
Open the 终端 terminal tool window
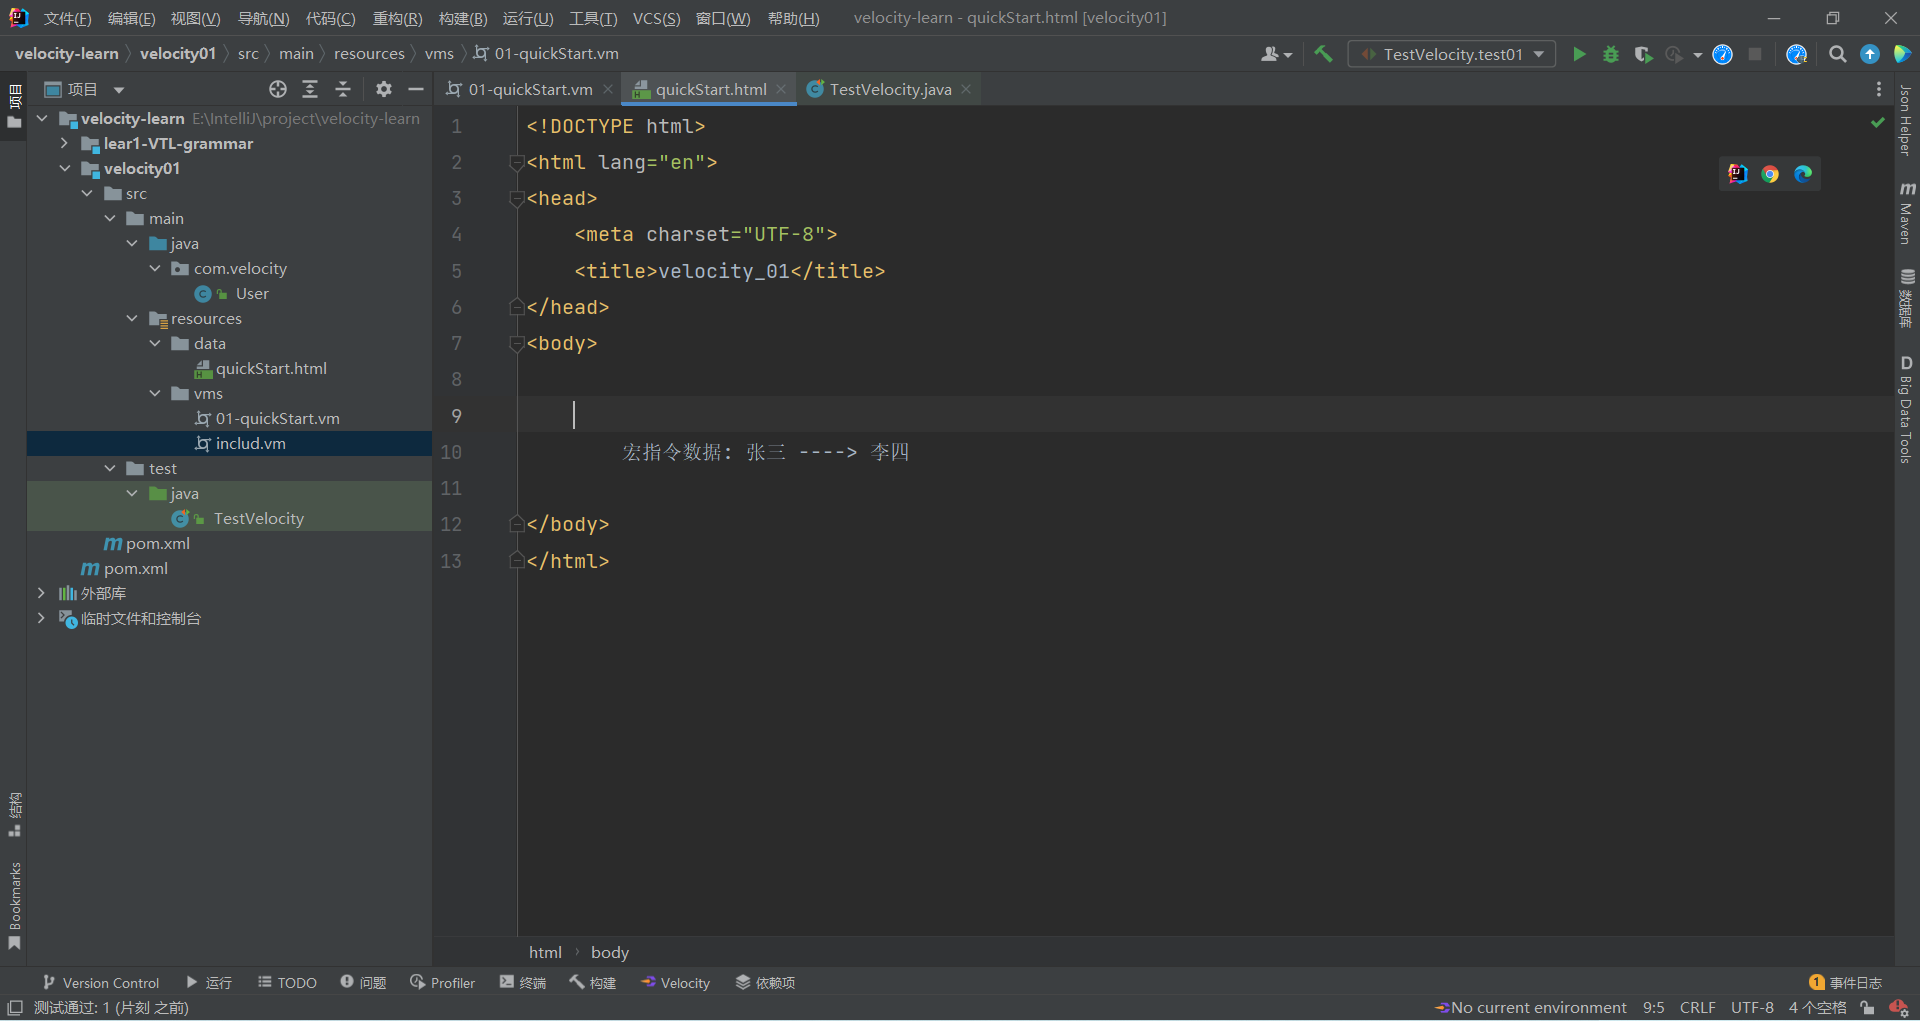coord(523,983)
